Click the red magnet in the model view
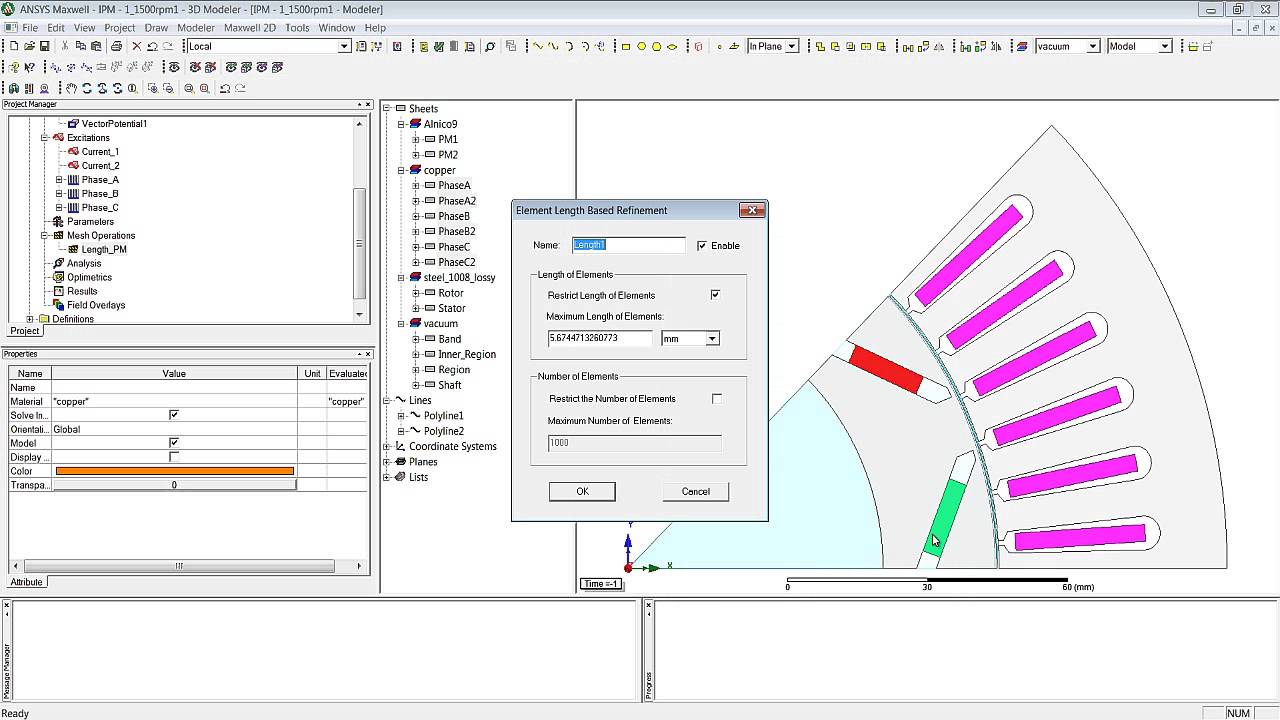This screenshot has height=720, width=1280. (886, 369)
